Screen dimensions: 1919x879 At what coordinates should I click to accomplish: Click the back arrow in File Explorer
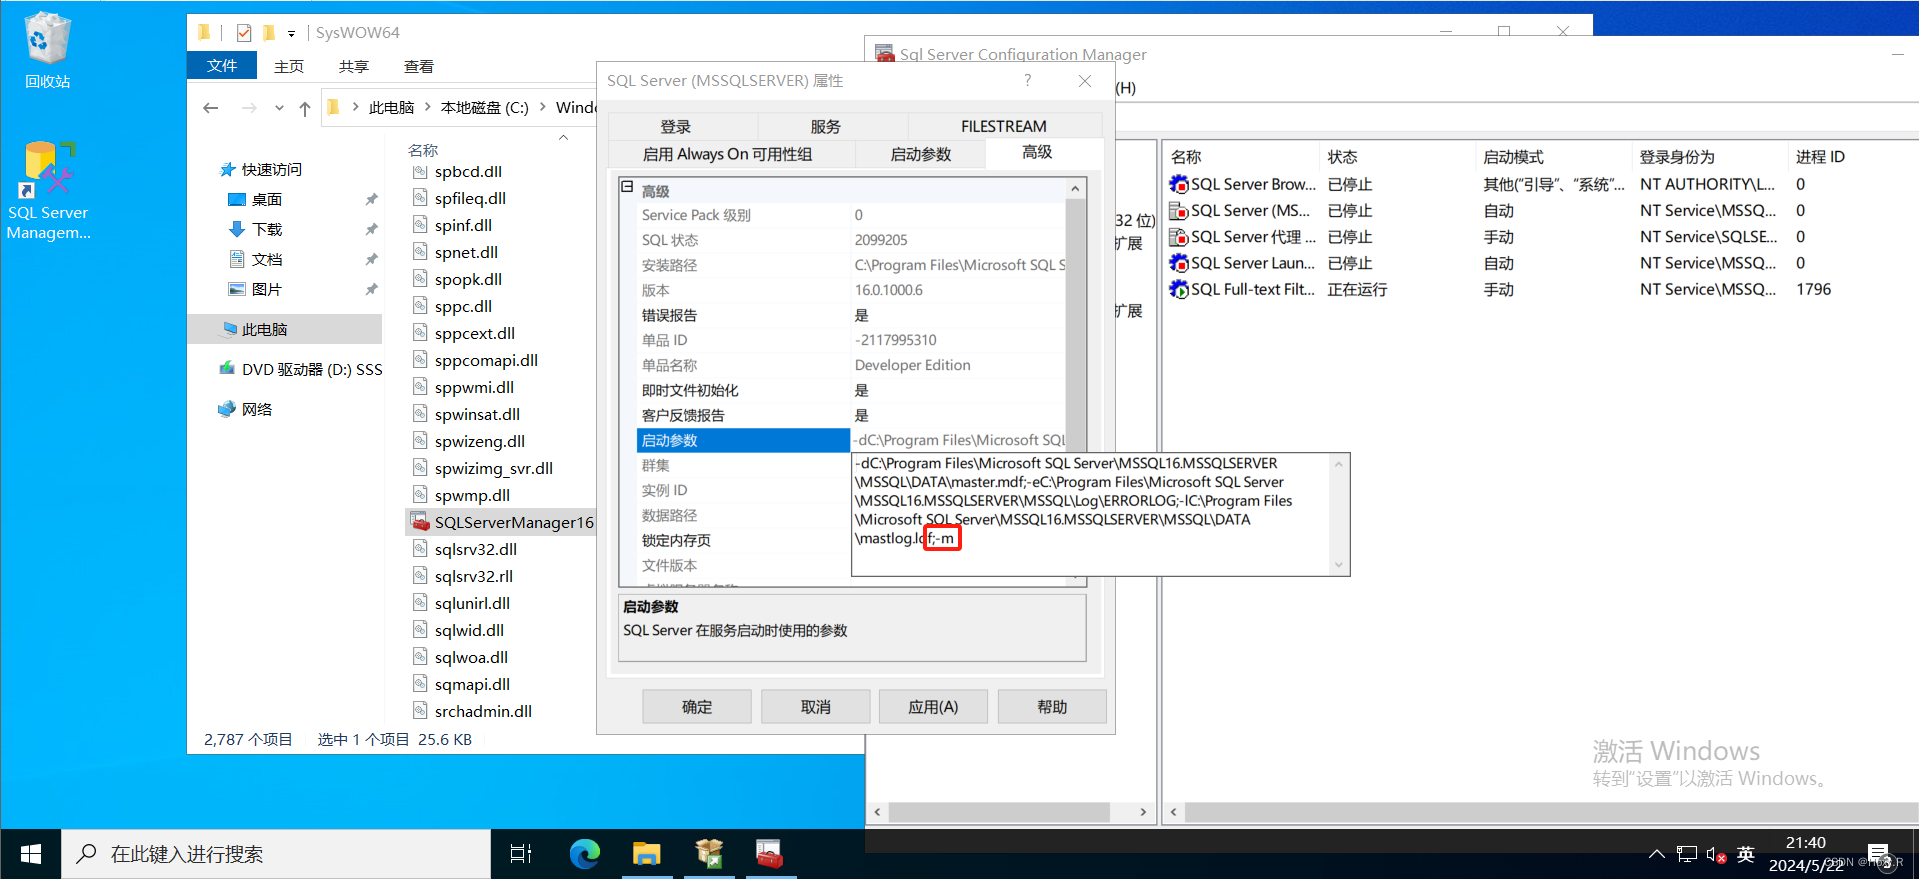210,108
